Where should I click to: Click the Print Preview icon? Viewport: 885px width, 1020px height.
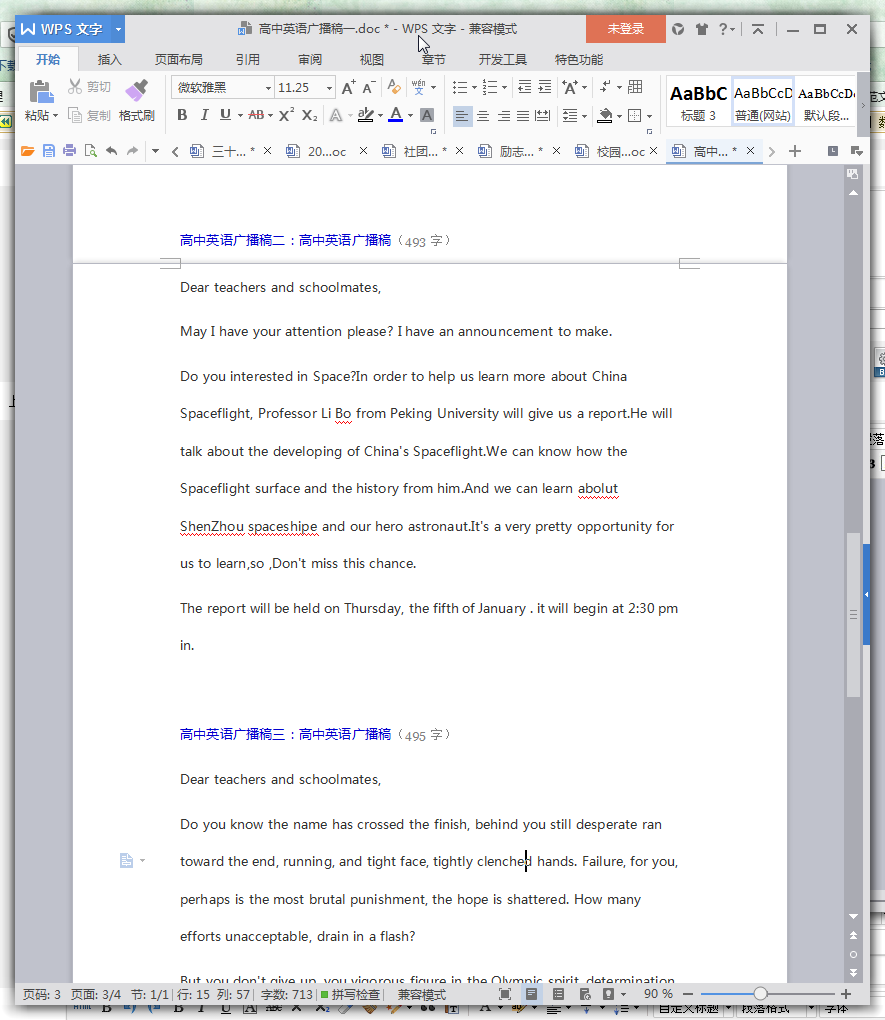(x=90, y=152)
